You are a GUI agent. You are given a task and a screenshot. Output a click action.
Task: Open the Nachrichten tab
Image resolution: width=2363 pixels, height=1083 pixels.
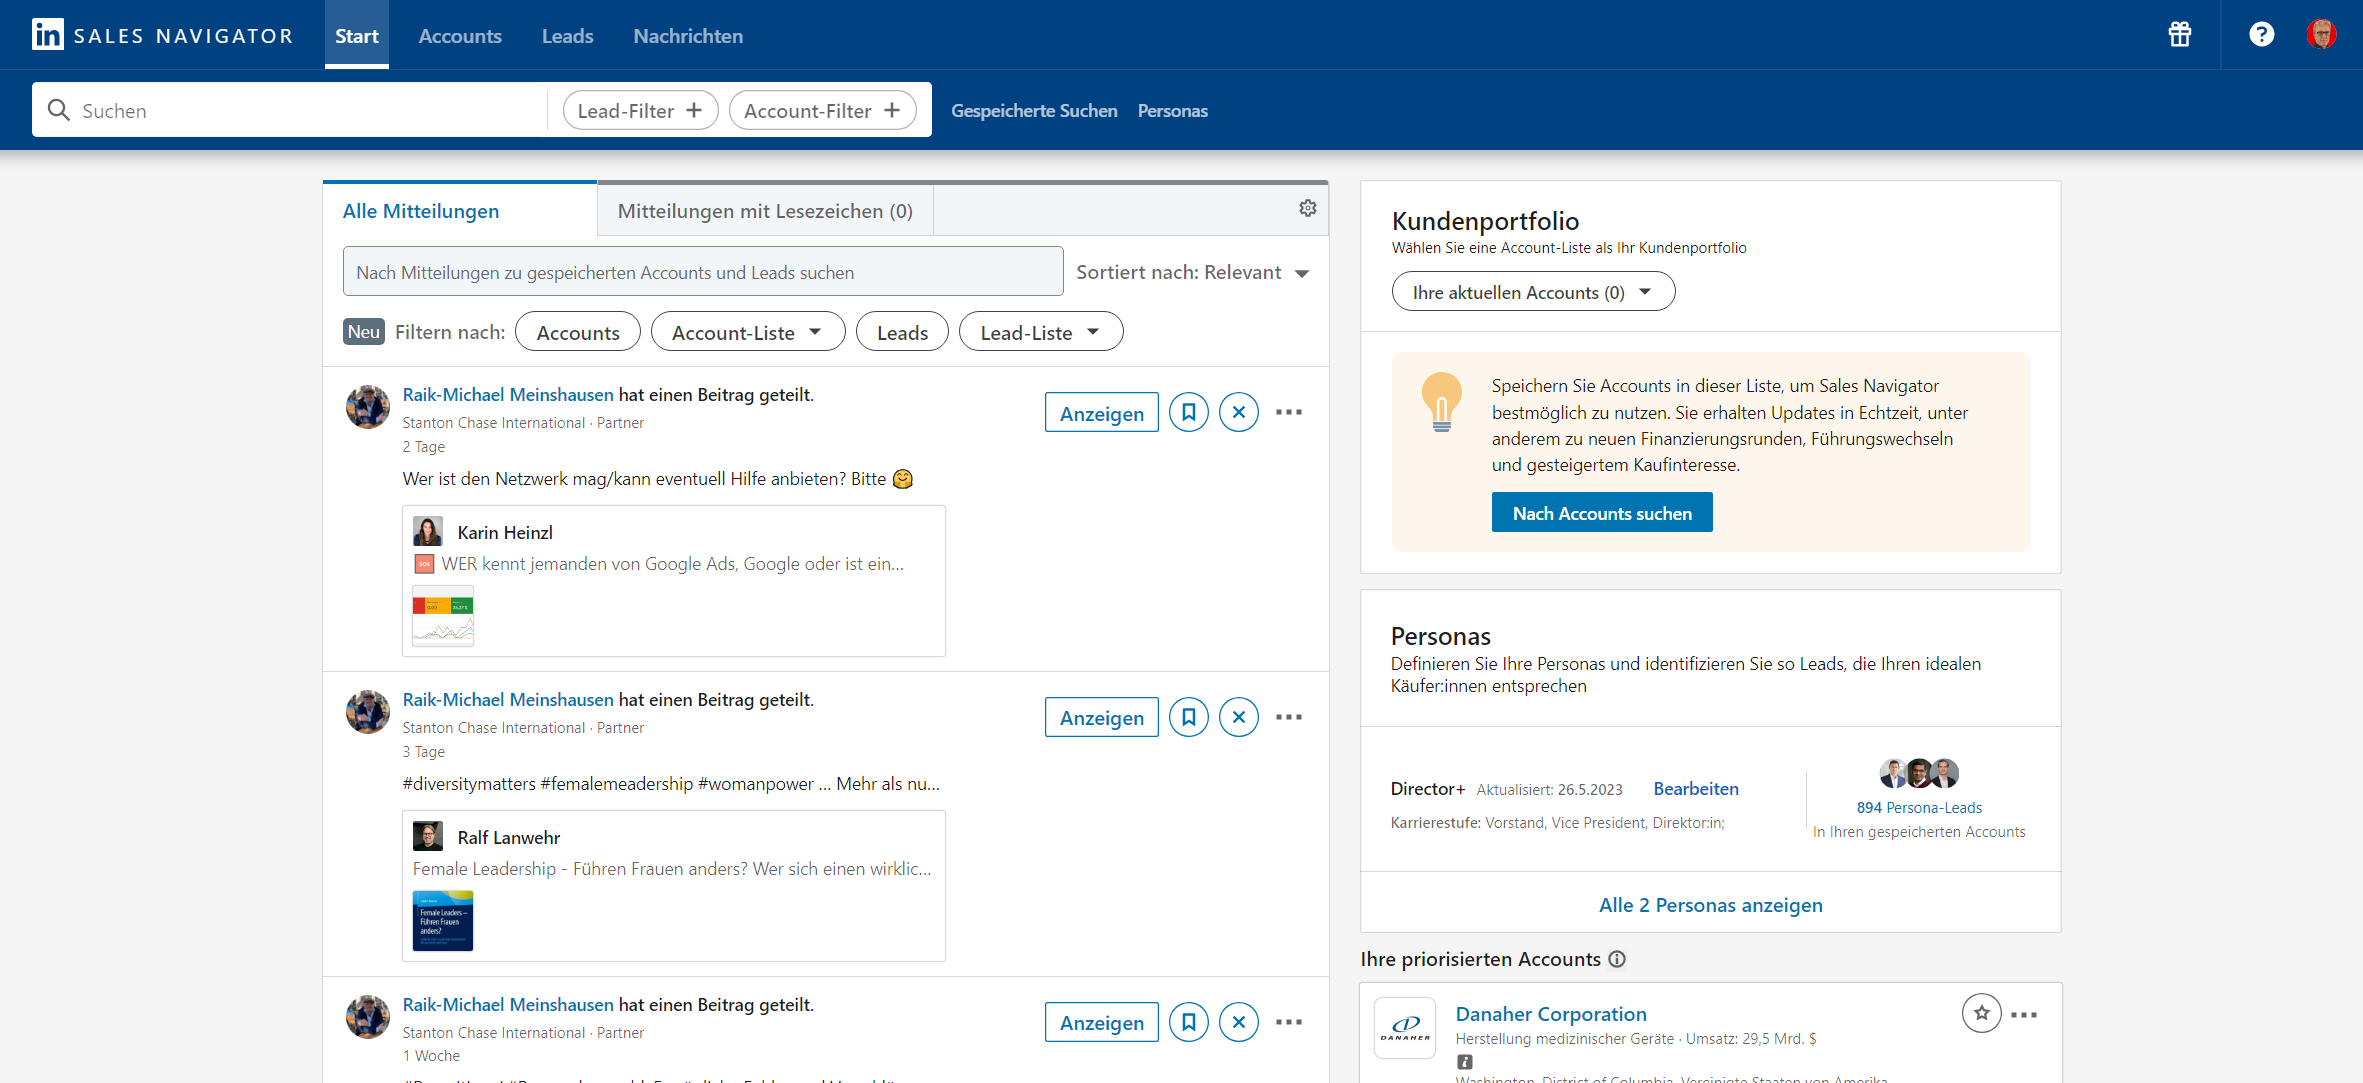(x=688, y=36)
